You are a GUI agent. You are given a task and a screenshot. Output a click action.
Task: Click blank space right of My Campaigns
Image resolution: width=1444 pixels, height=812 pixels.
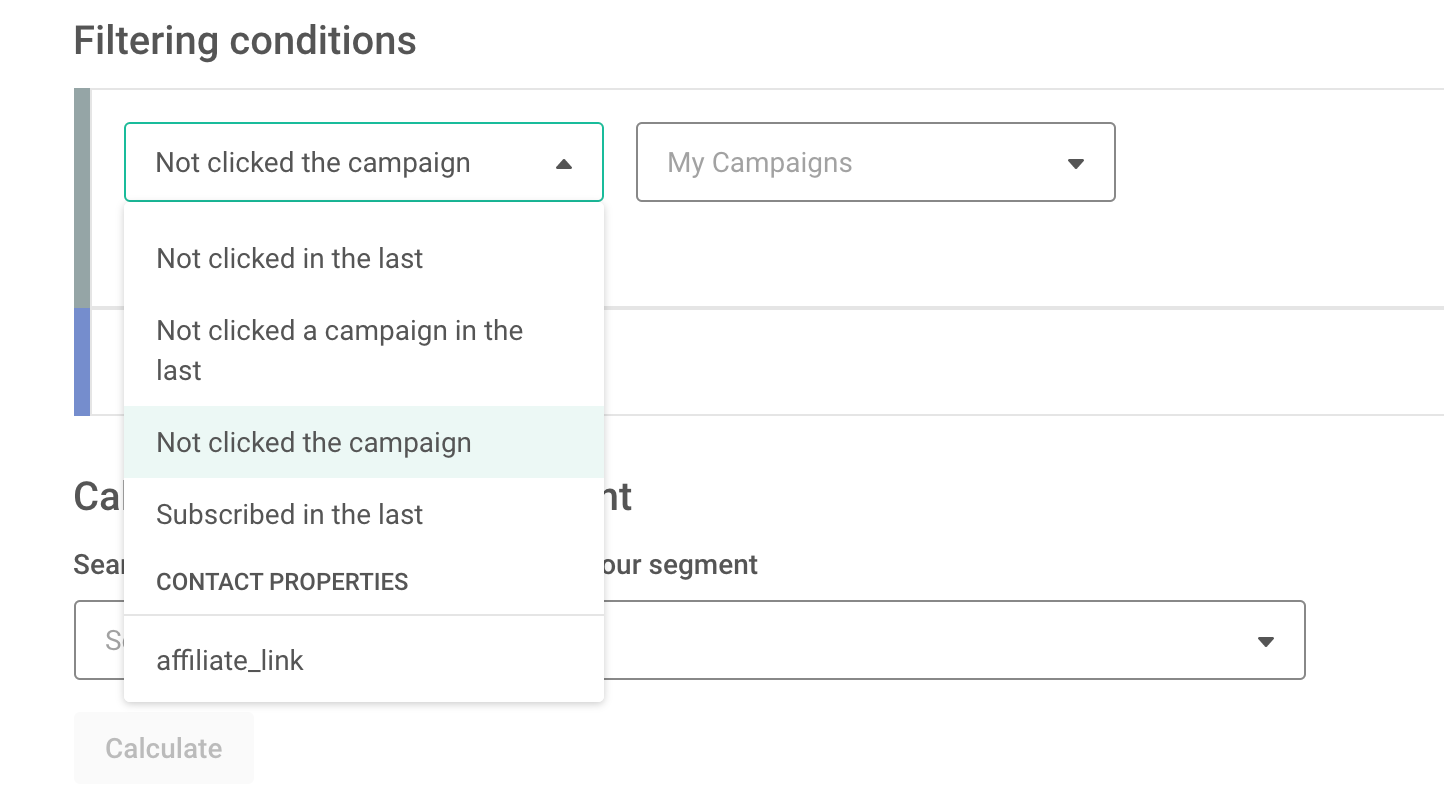click(x=1280, y=162)
